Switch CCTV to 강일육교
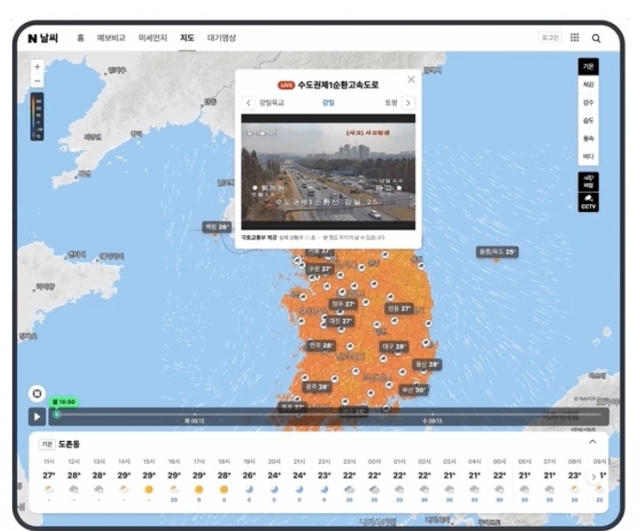Screen dimensions: 640x531 pyautogui.click(x=272, y=103)
